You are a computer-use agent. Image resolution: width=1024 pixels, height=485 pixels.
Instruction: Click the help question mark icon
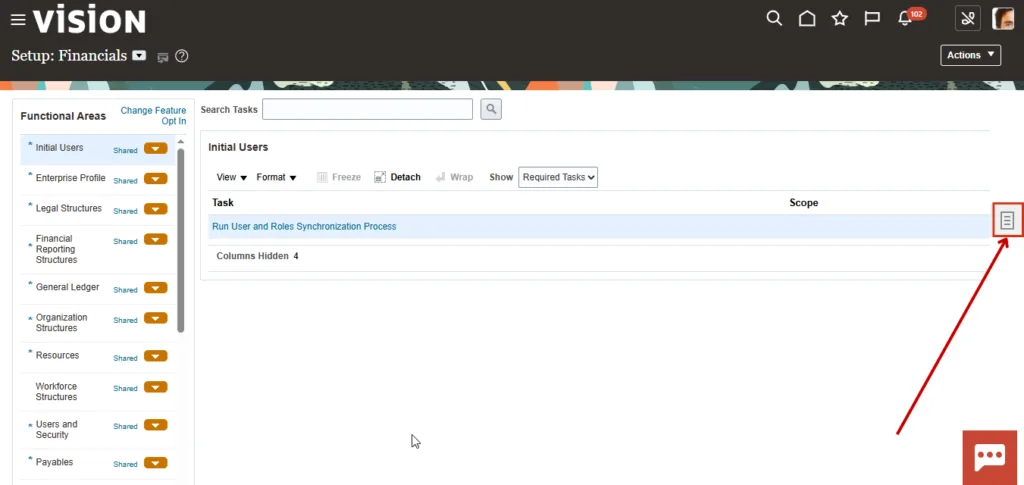click(x=182, y=56)
